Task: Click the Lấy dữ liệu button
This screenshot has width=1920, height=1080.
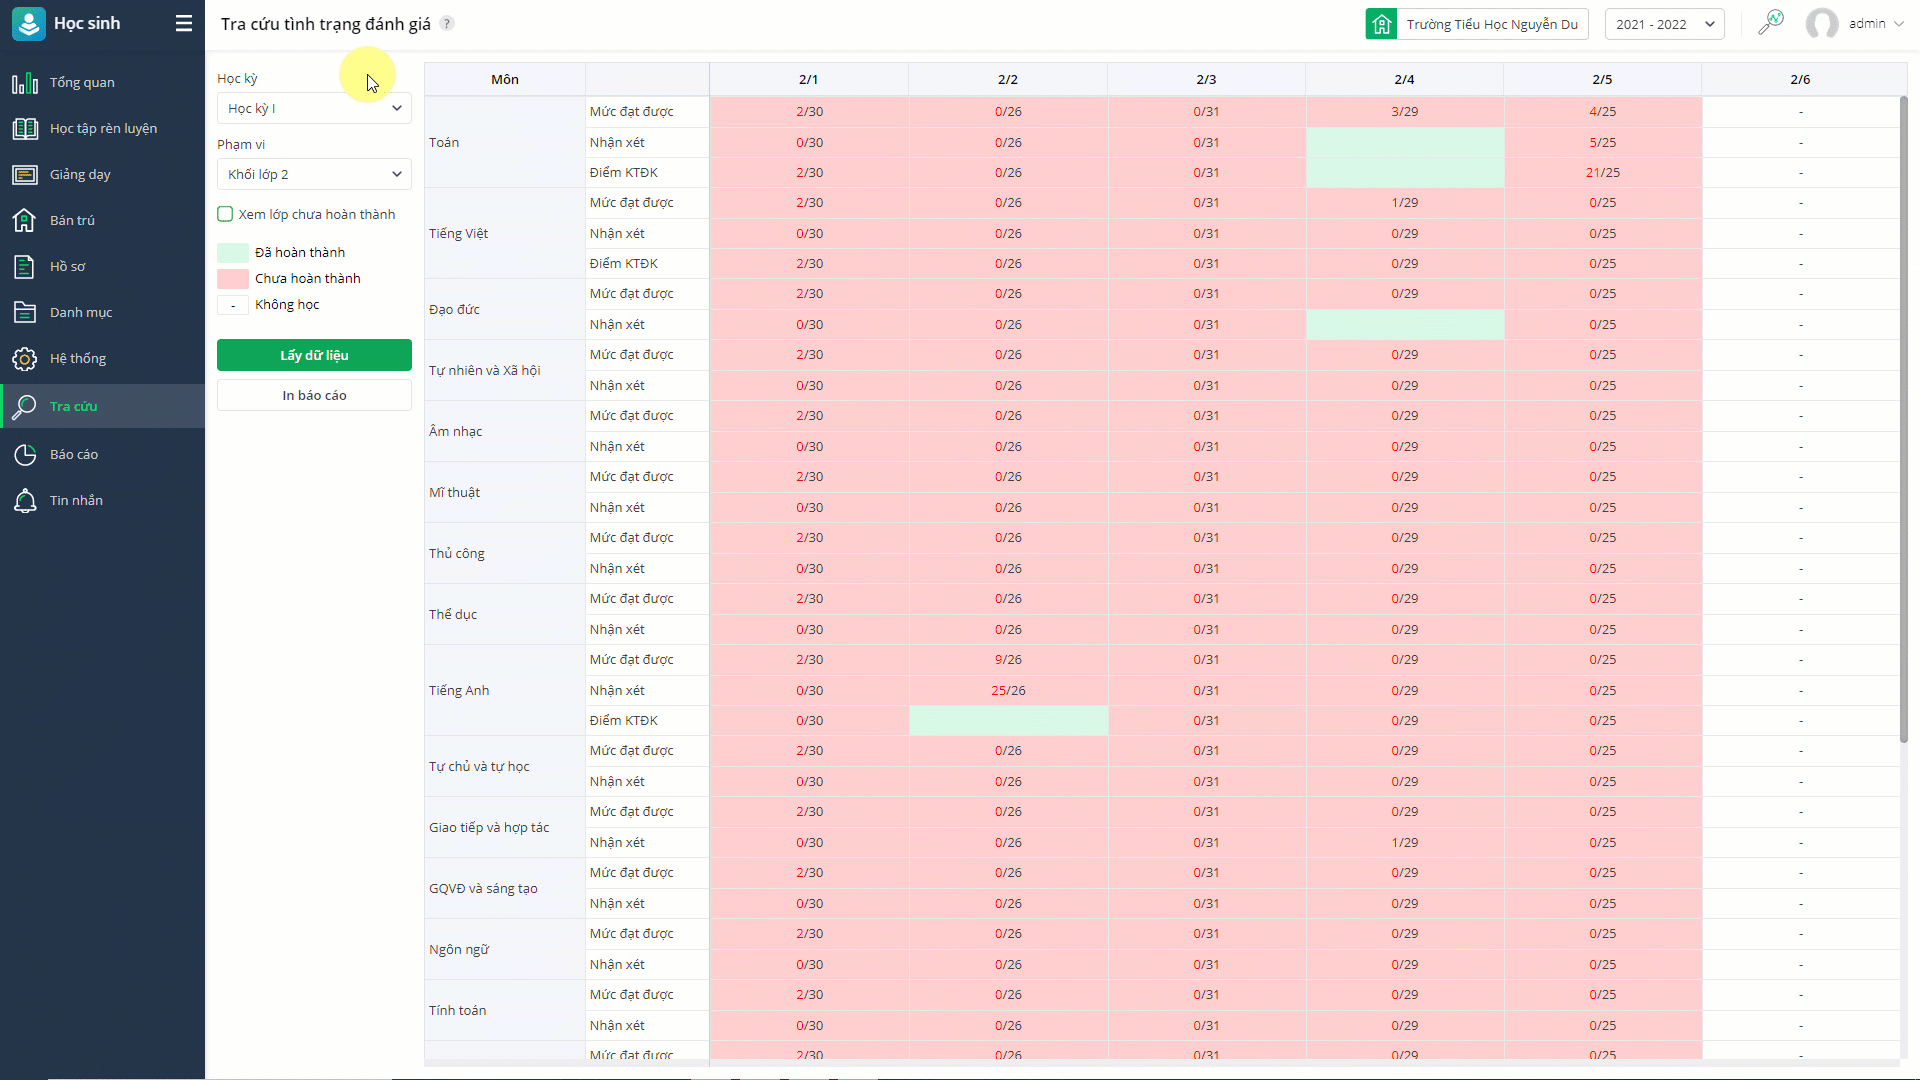Action: click(x=314, y=355)
